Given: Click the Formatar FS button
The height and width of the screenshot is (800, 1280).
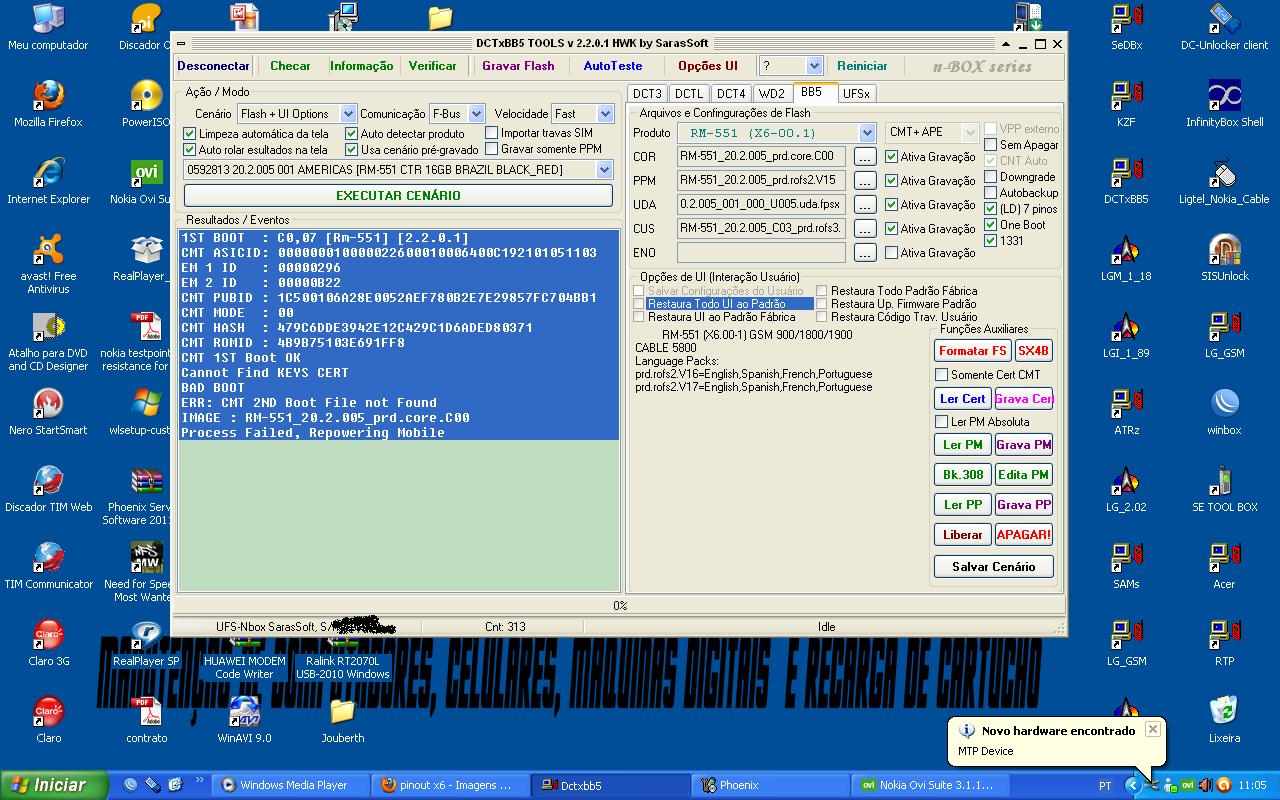Looking at the screenshot, I should 972,351.
